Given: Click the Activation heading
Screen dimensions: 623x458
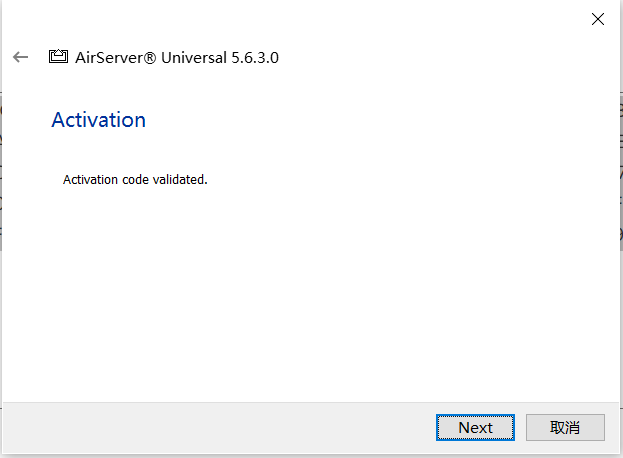Looking at the screenshot, I should [99, 120].
